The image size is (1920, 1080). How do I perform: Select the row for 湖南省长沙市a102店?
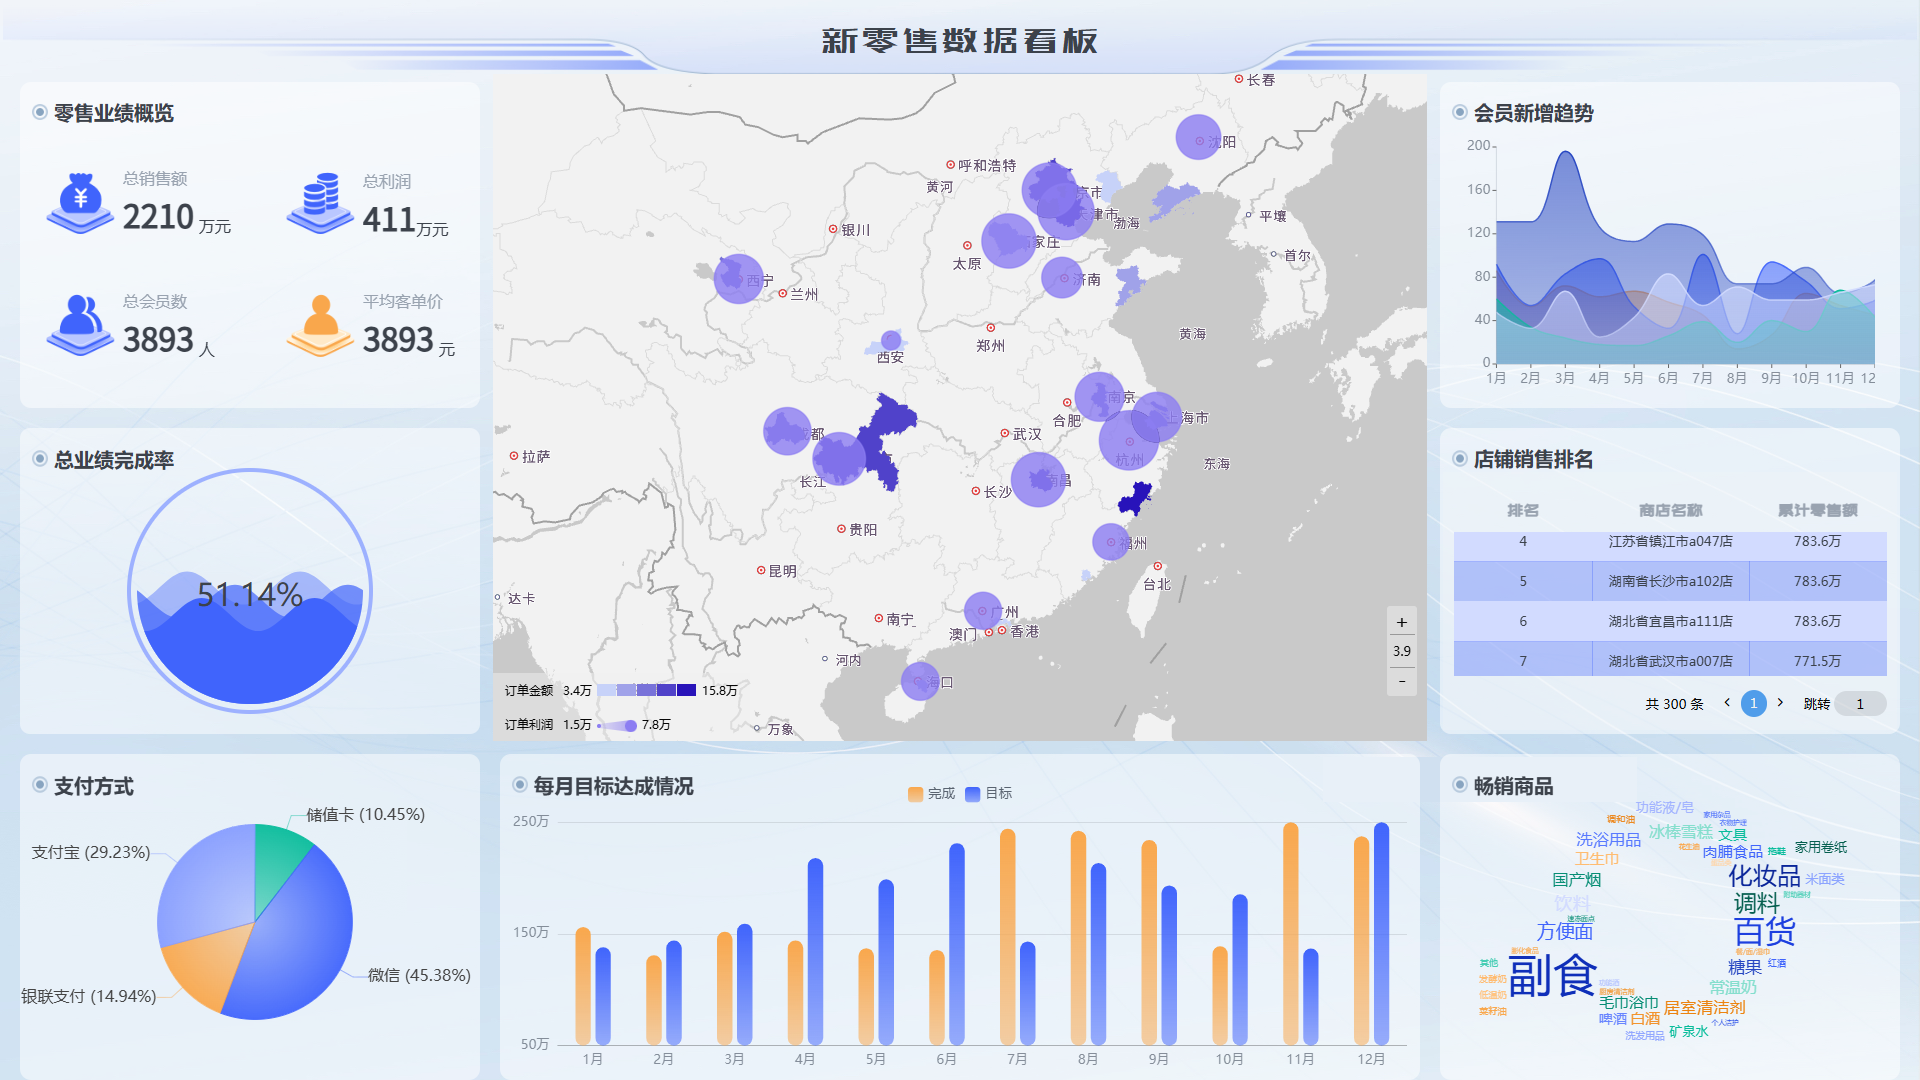pyautogui.click(x=1670, y=581)
